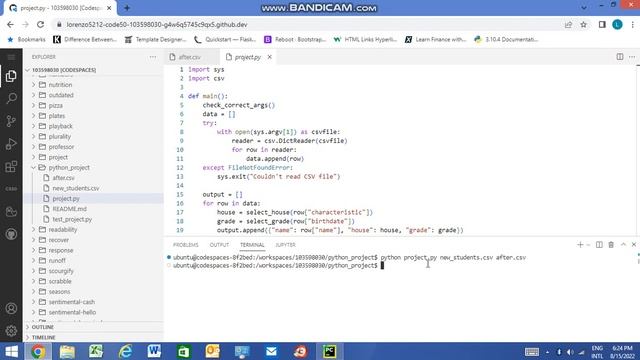Maximize the terminal panel size
The image size is (640, 360).
click(623, 244)
